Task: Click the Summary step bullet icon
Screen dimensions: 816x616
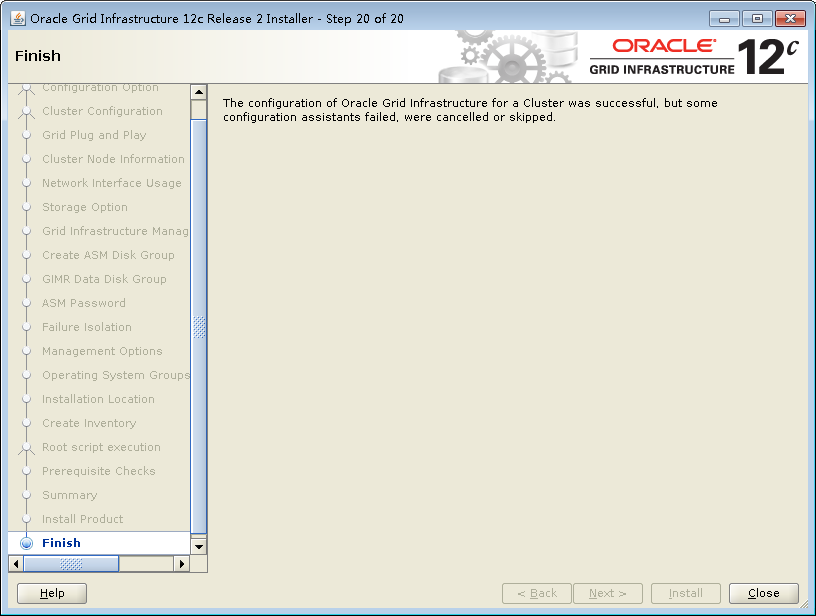Action: click(x=27, y=495)
